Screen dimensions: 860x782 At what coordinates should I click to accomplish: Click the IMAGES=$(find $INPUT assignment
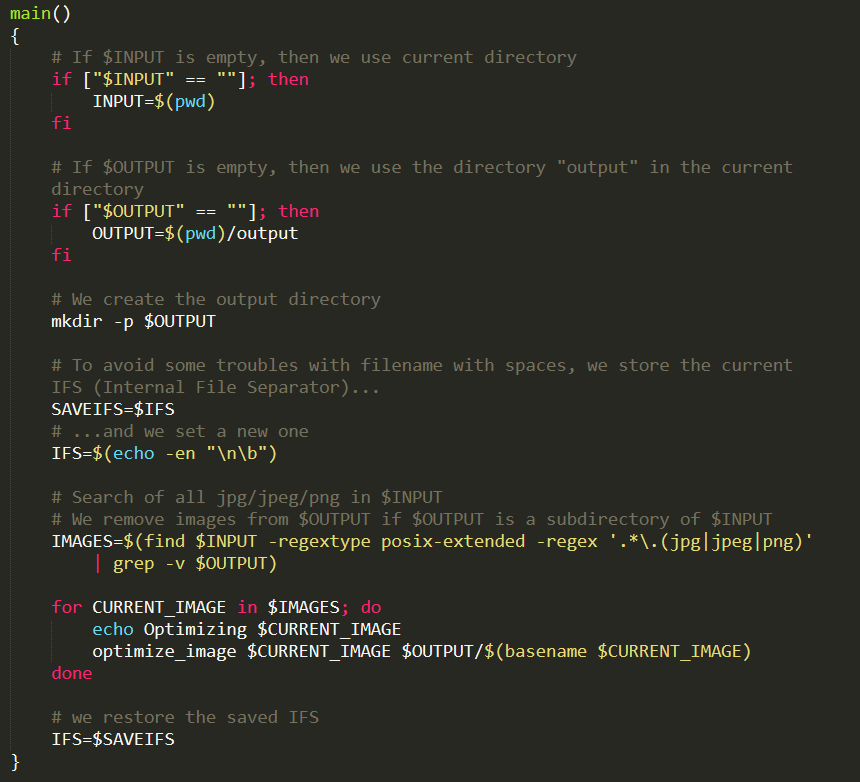pyautogui.click(x=154, y=541)
